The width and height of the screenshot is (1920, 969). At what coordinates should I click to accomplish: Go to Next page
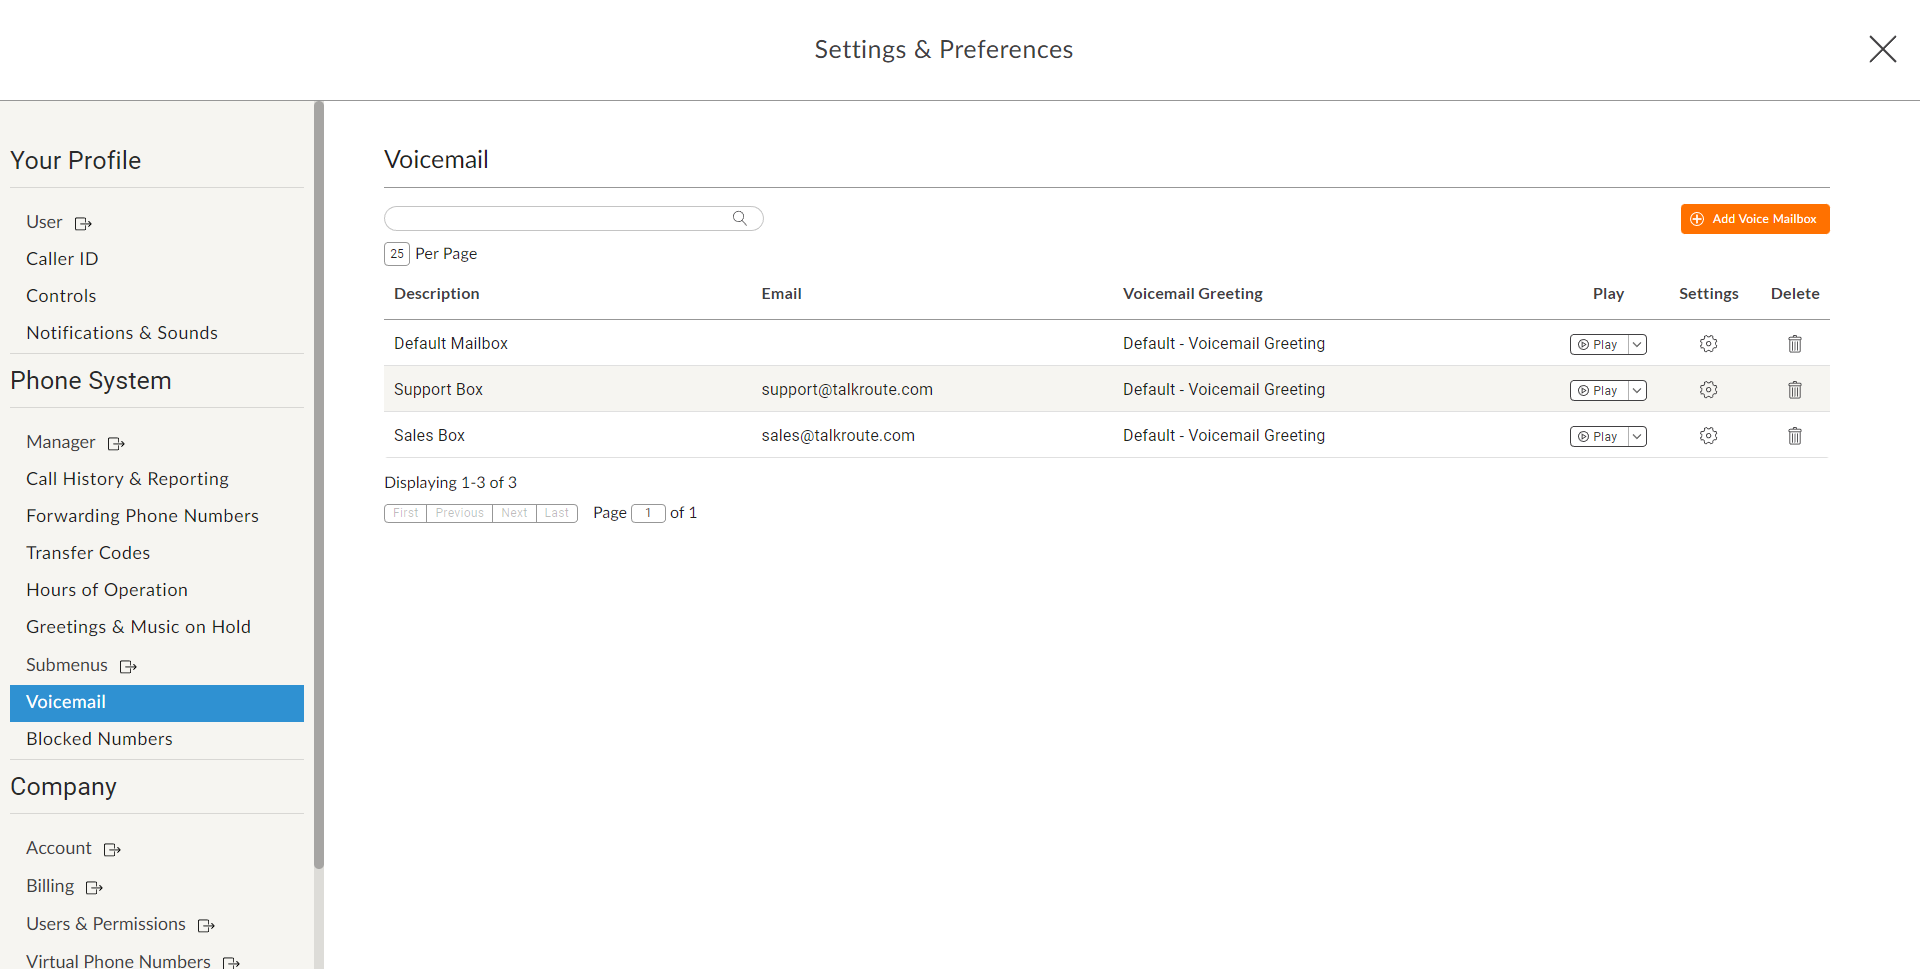[514, 513]
